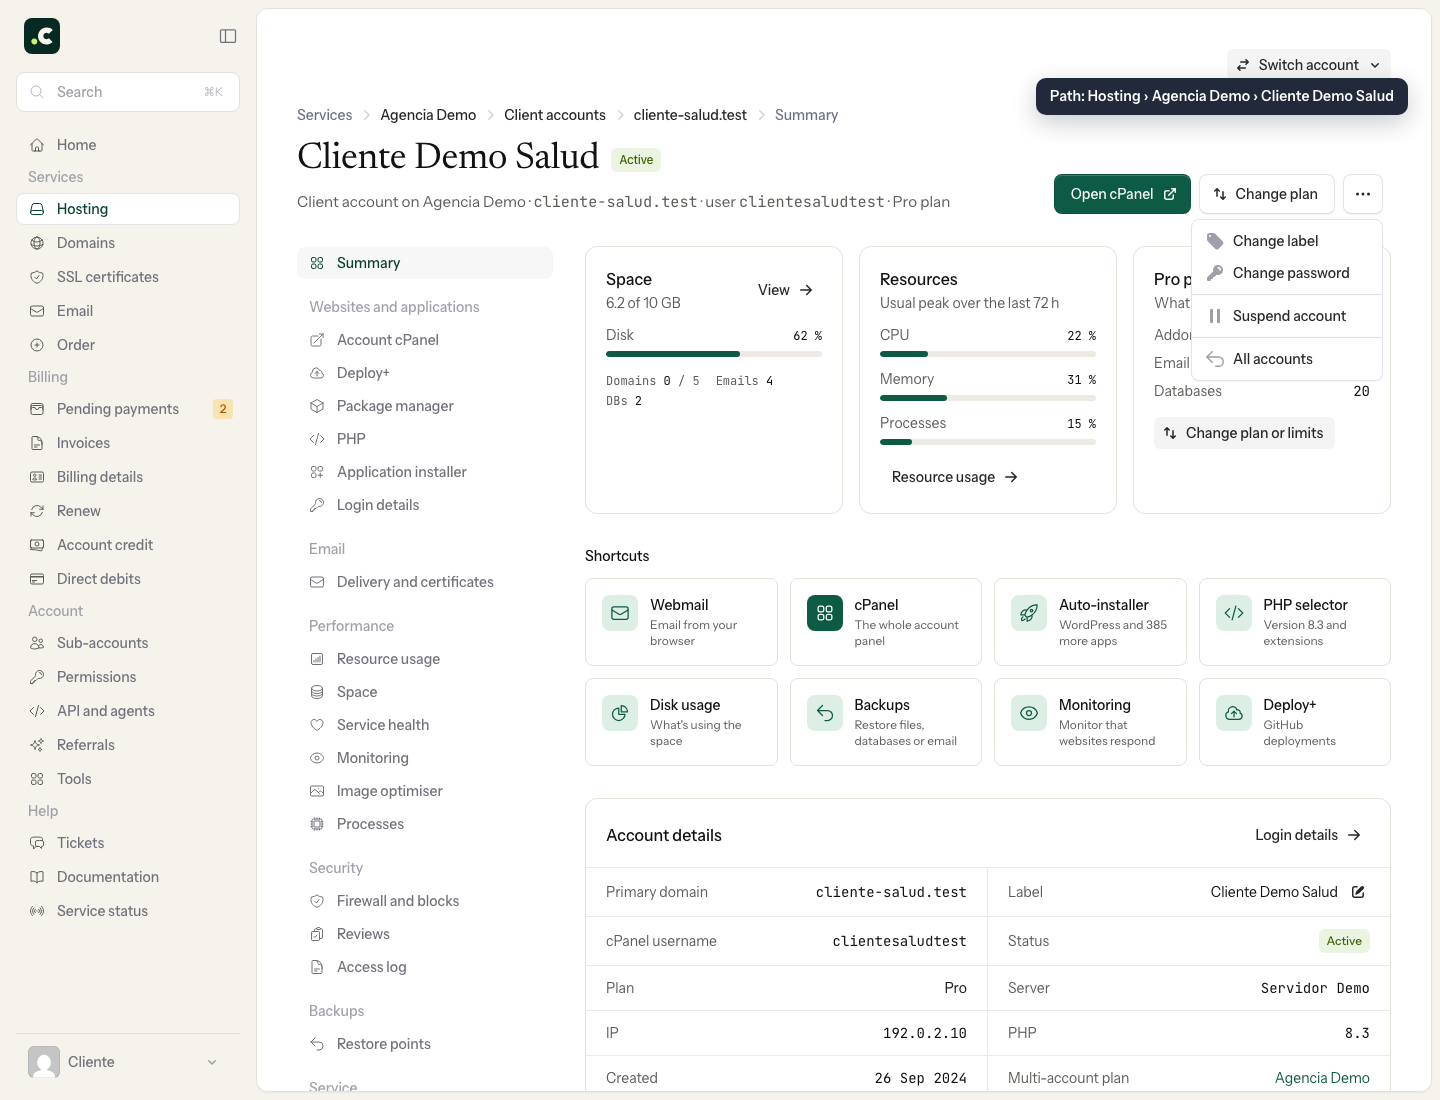Open Restore points under Backups

pos(425,1044)
